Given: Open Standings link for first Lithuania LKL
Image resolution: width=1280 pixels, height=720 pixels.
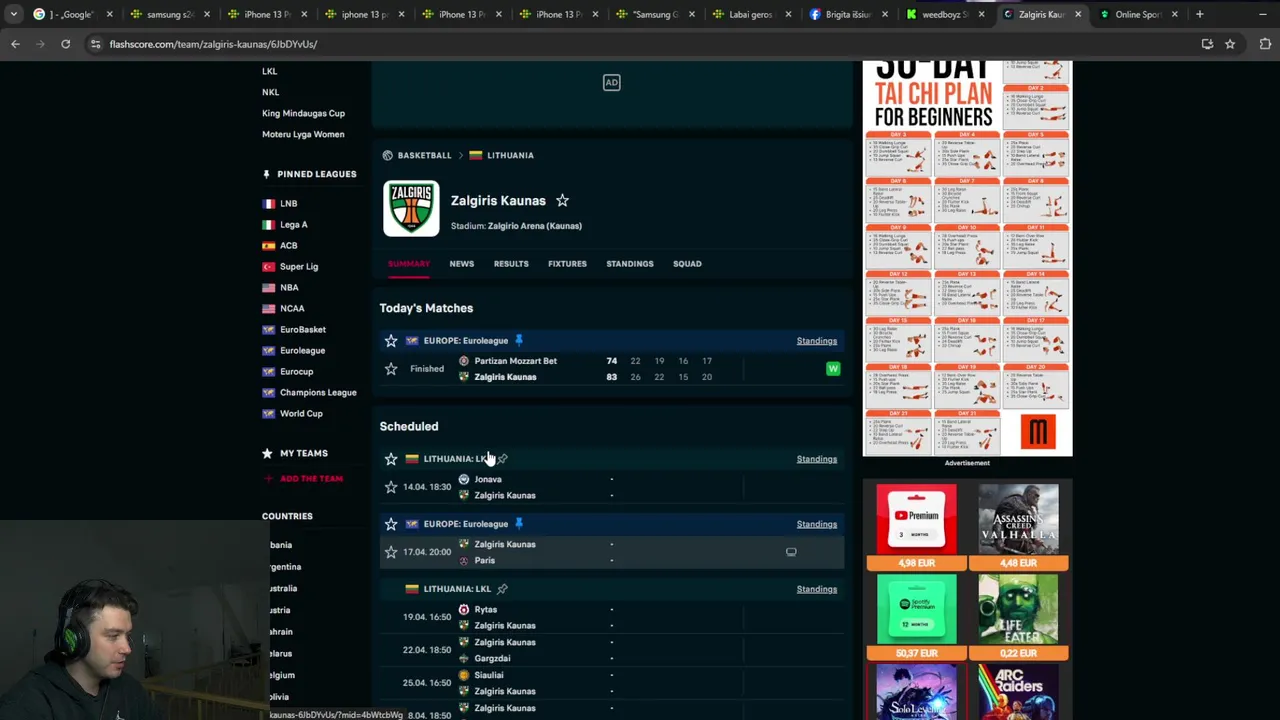Looking at the screenshot, I should [817, 459].
